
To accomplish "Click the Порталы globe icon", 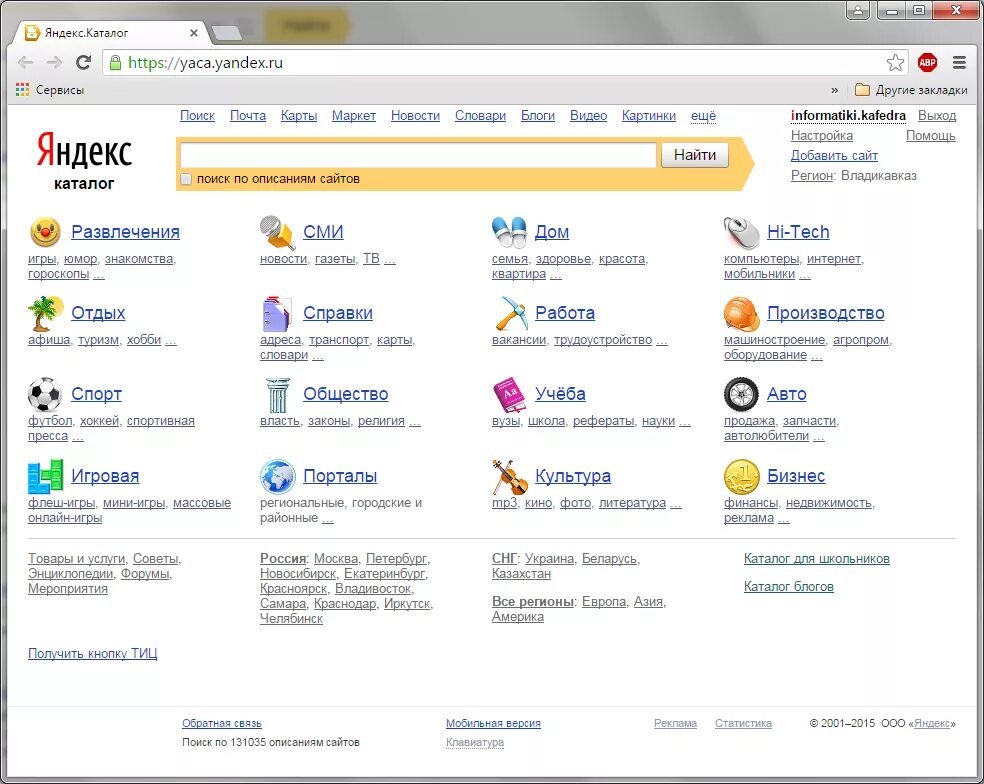I will click(x=277, y=476).
